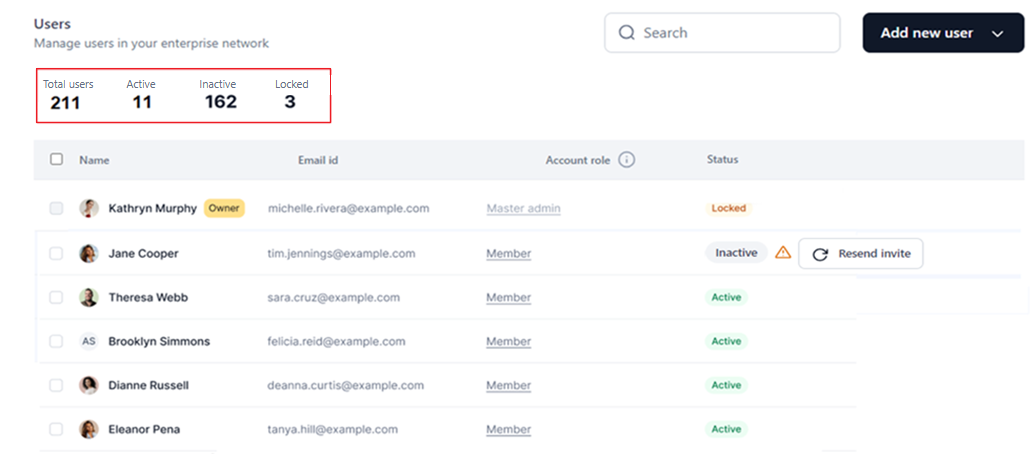Click Dianne Russell's avatar
This screenshot has width=1034, height=454.
(x=89, y=386)
